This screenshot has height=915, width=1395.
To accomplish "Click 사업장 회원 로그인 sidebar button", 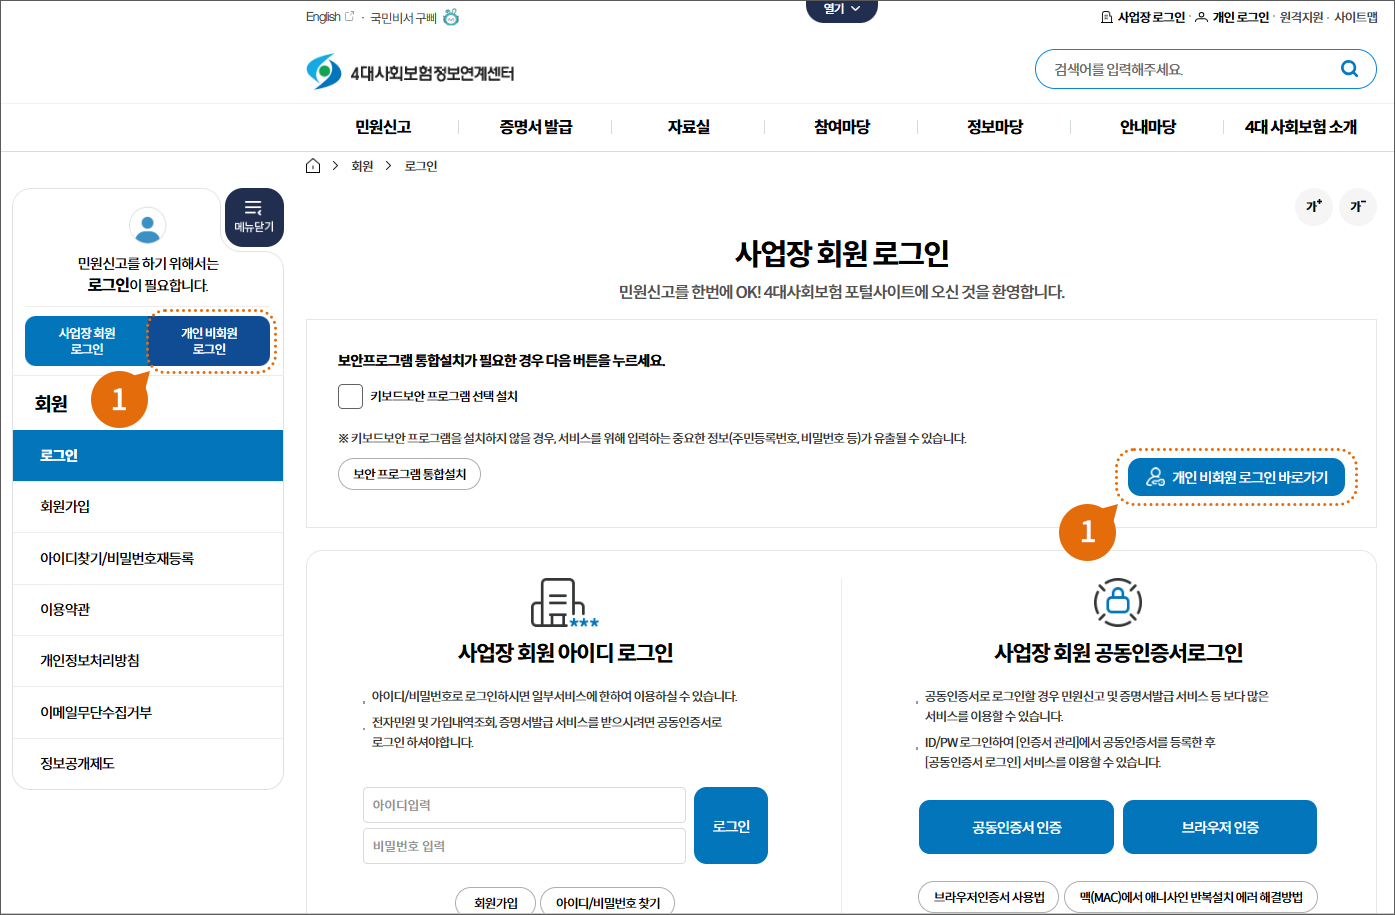I will point(87,341).
